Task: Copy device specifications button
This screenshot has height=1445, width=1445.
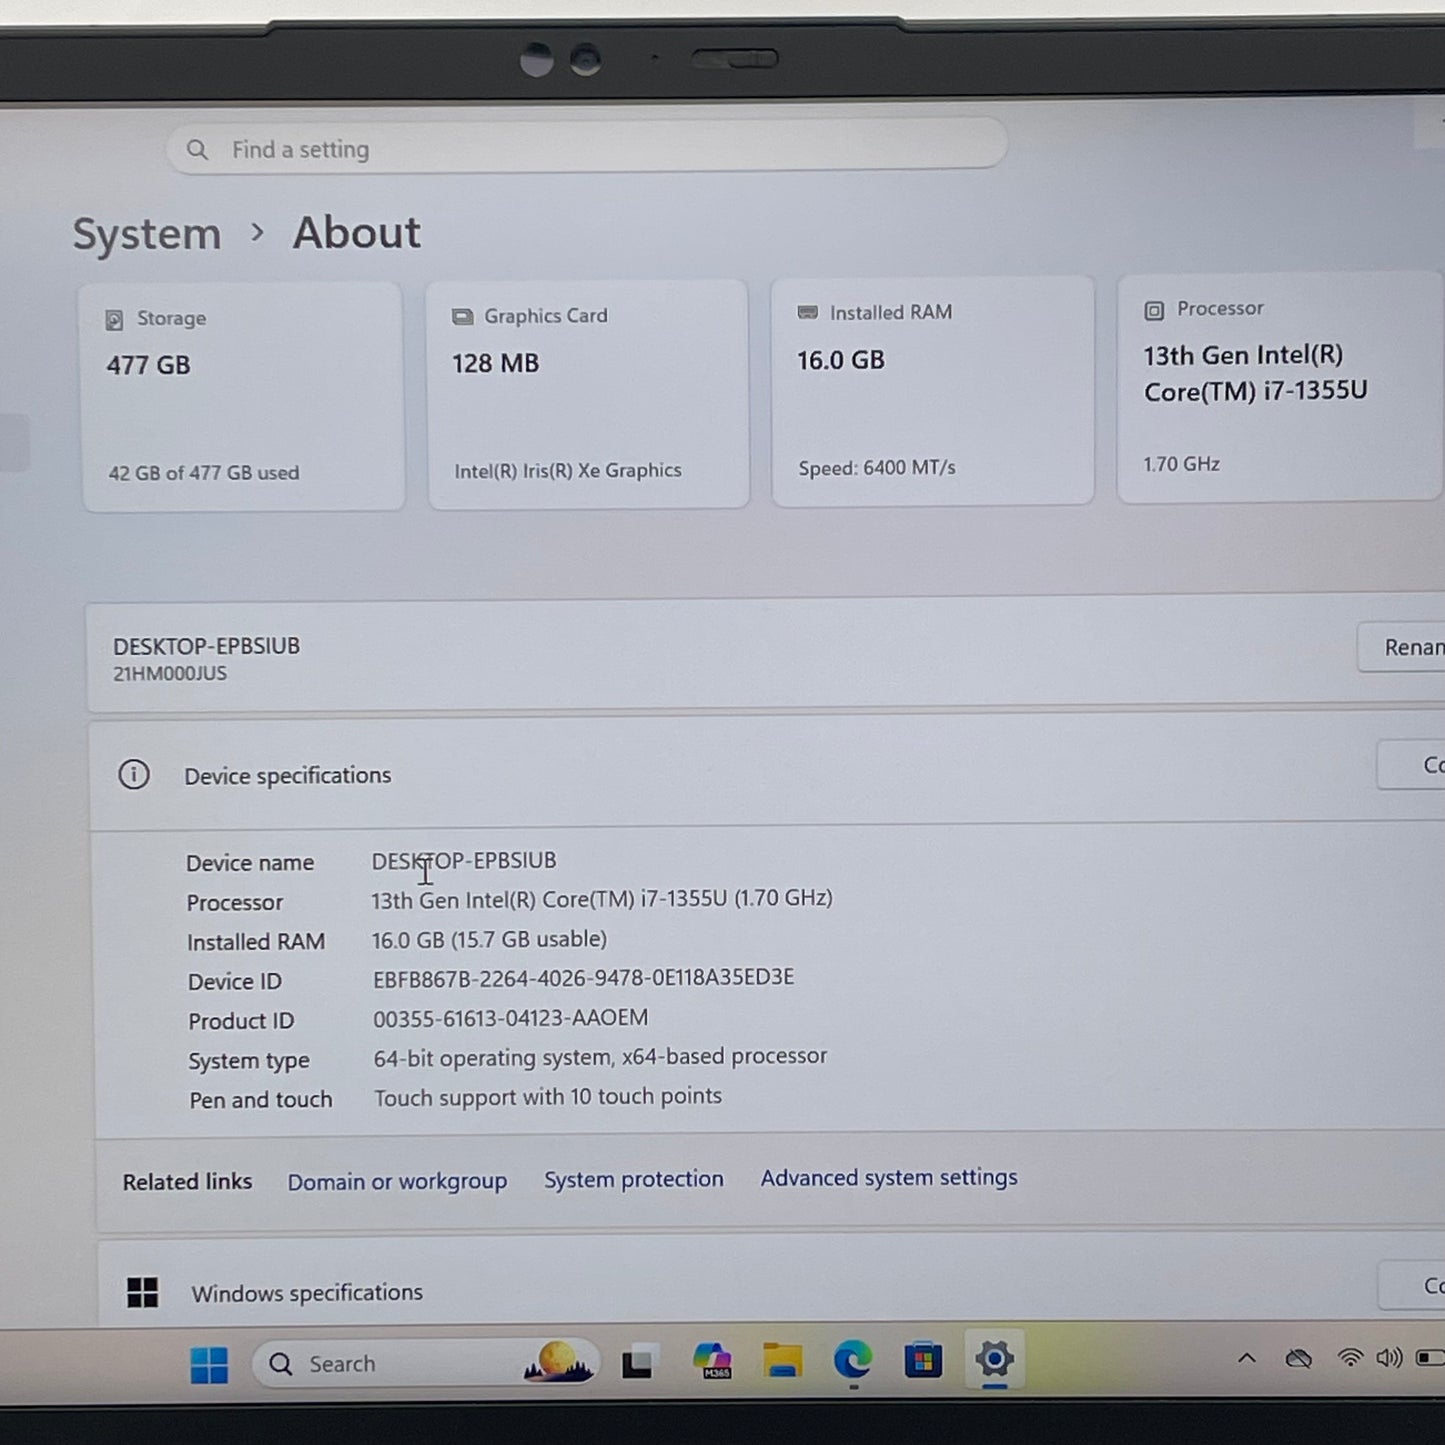Action: pos(1411,765)
